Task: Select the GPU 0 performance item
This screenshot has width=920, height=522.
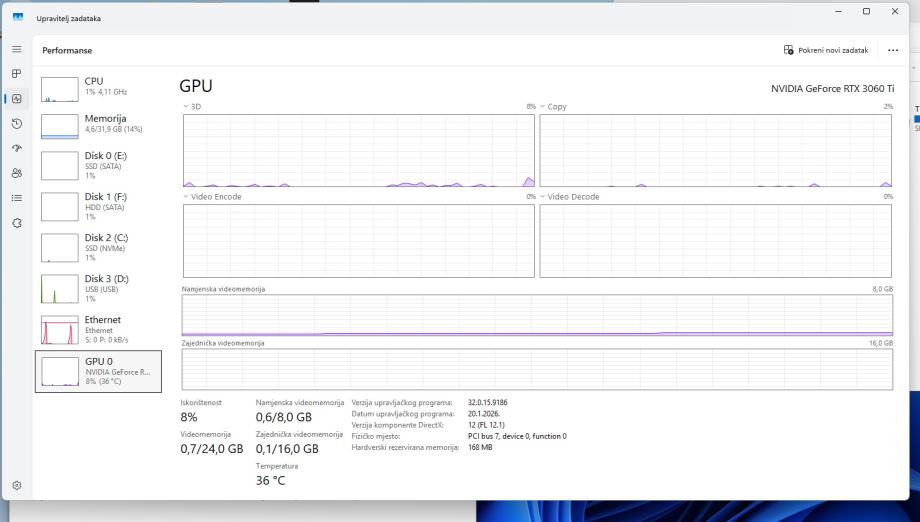Action: click(x=98, y=371)
